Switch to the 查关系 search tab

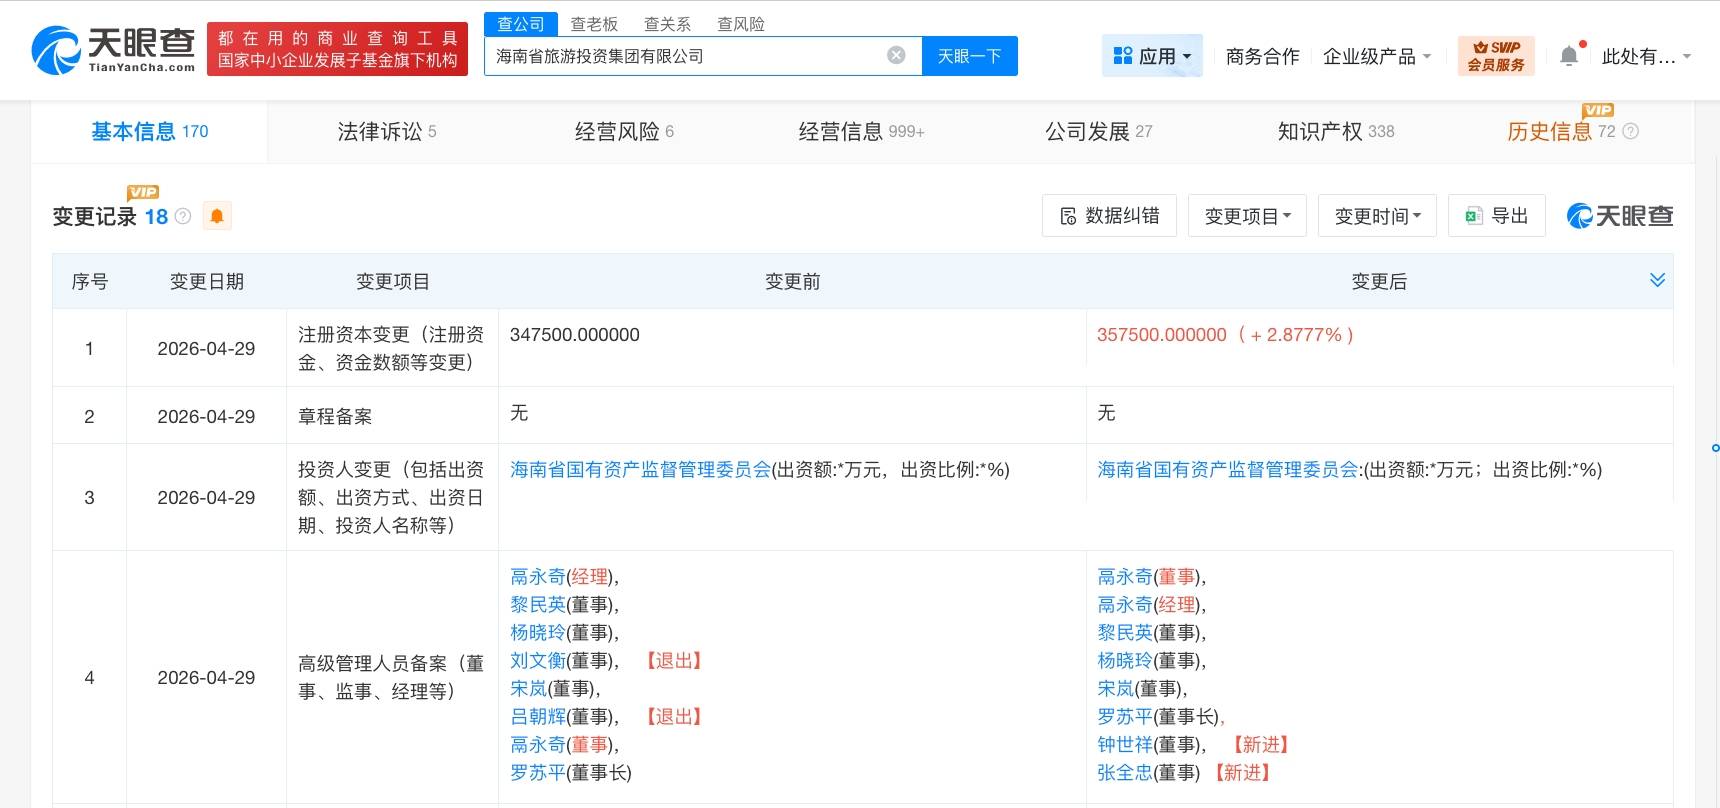coord(667,24)
